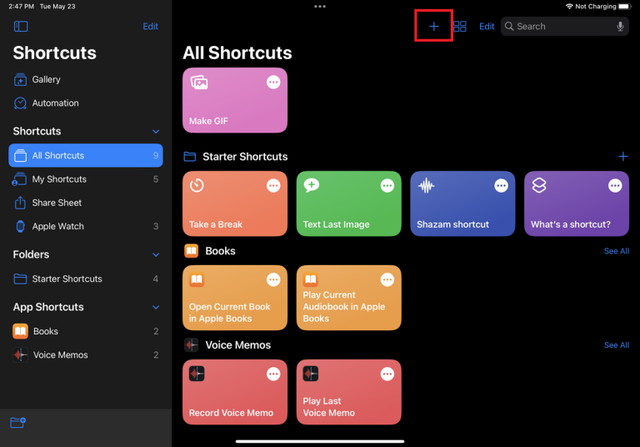Tap Edit button in sidebar header

pyautogui.click(x=150, y=27)
